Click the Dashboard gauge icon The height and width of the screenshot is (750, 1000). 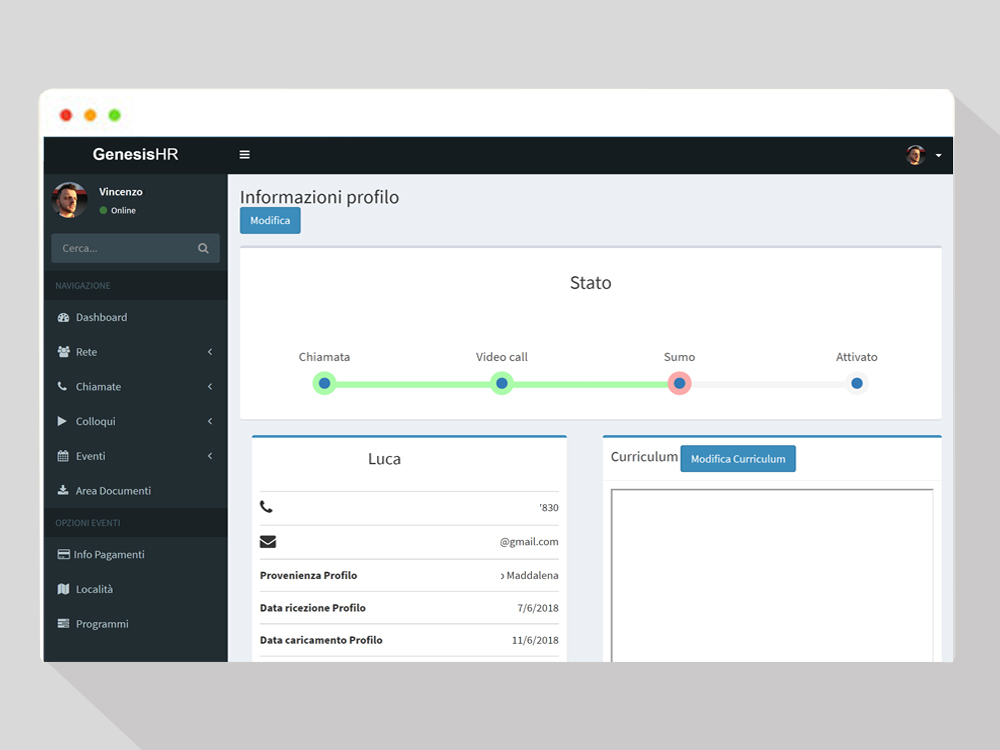[64, 318]
